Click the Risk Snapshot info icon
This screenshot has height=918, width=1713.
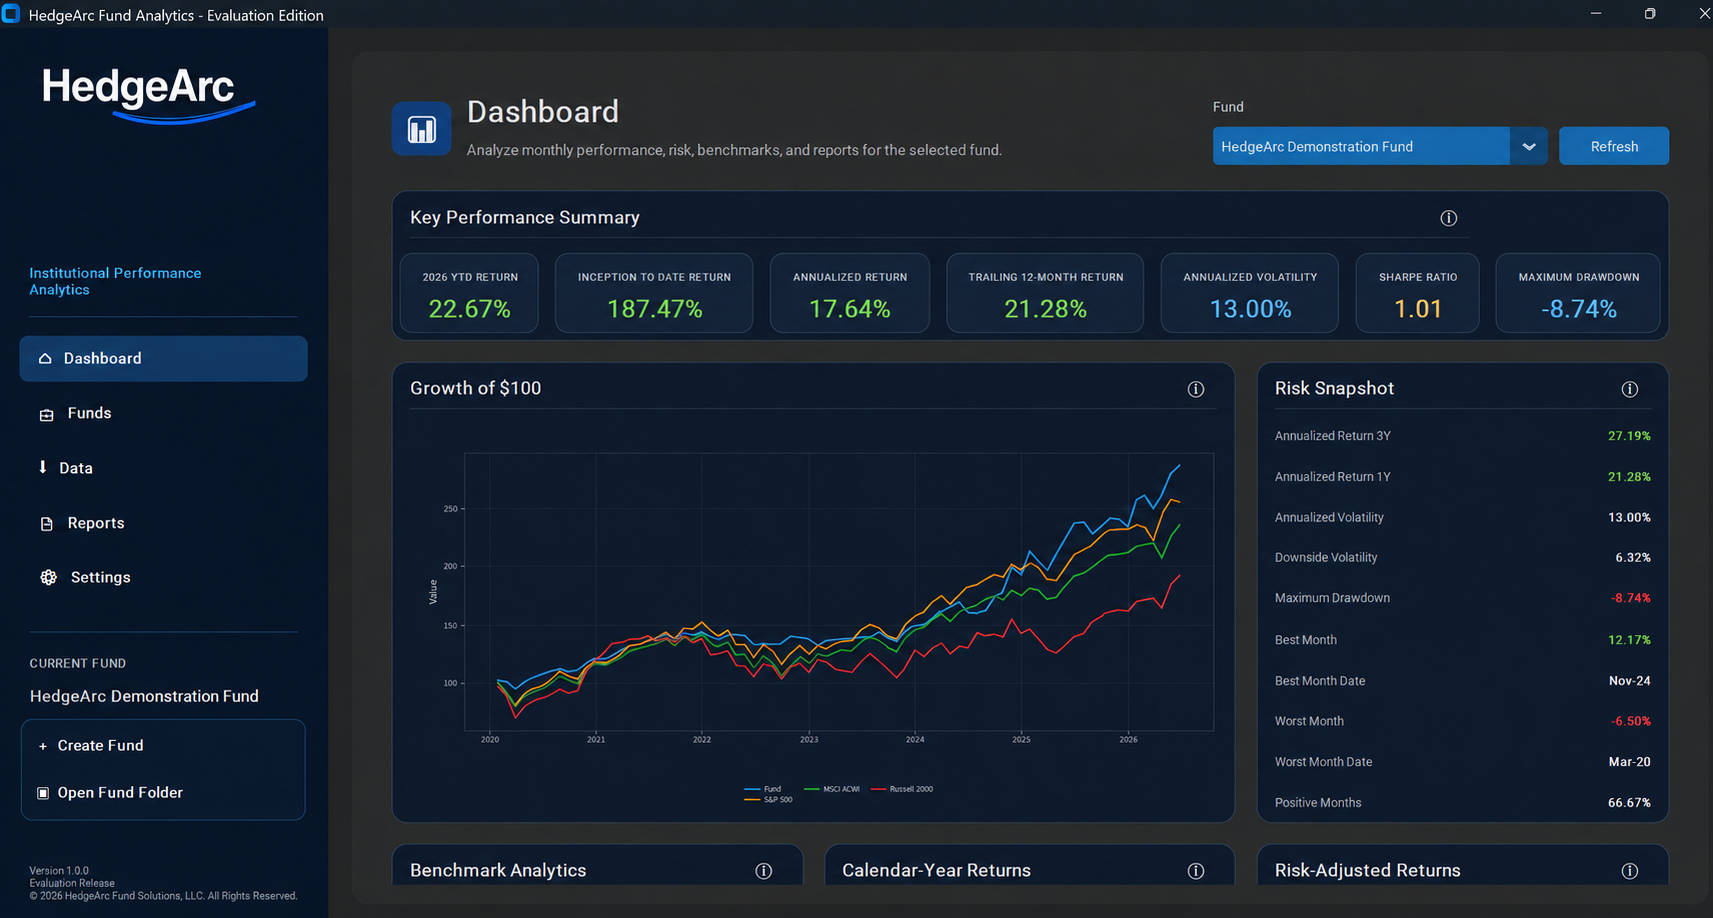click(x=1629, y=389)
